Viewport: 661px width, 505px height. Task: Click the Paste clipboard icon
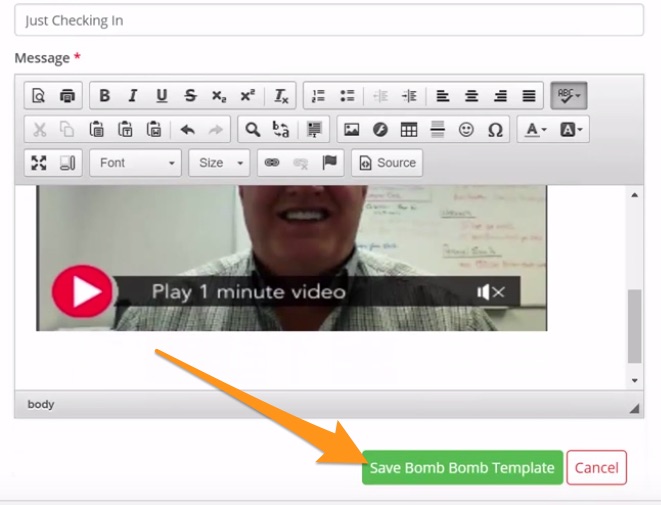coord(97,129)
